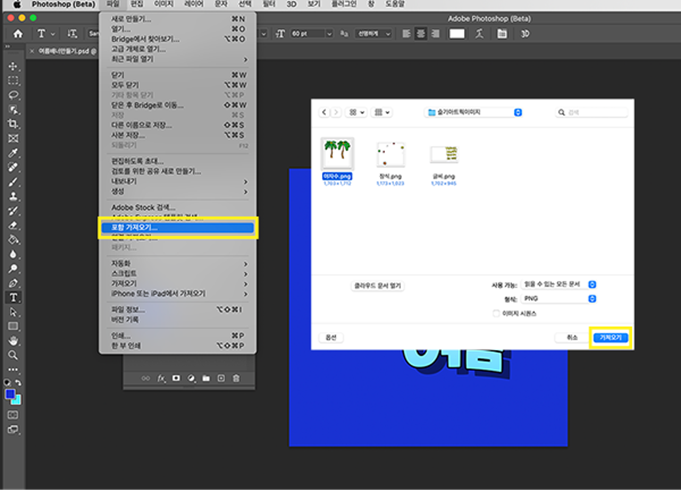
Task: Open Create Warped Text option
Action: 479,34
